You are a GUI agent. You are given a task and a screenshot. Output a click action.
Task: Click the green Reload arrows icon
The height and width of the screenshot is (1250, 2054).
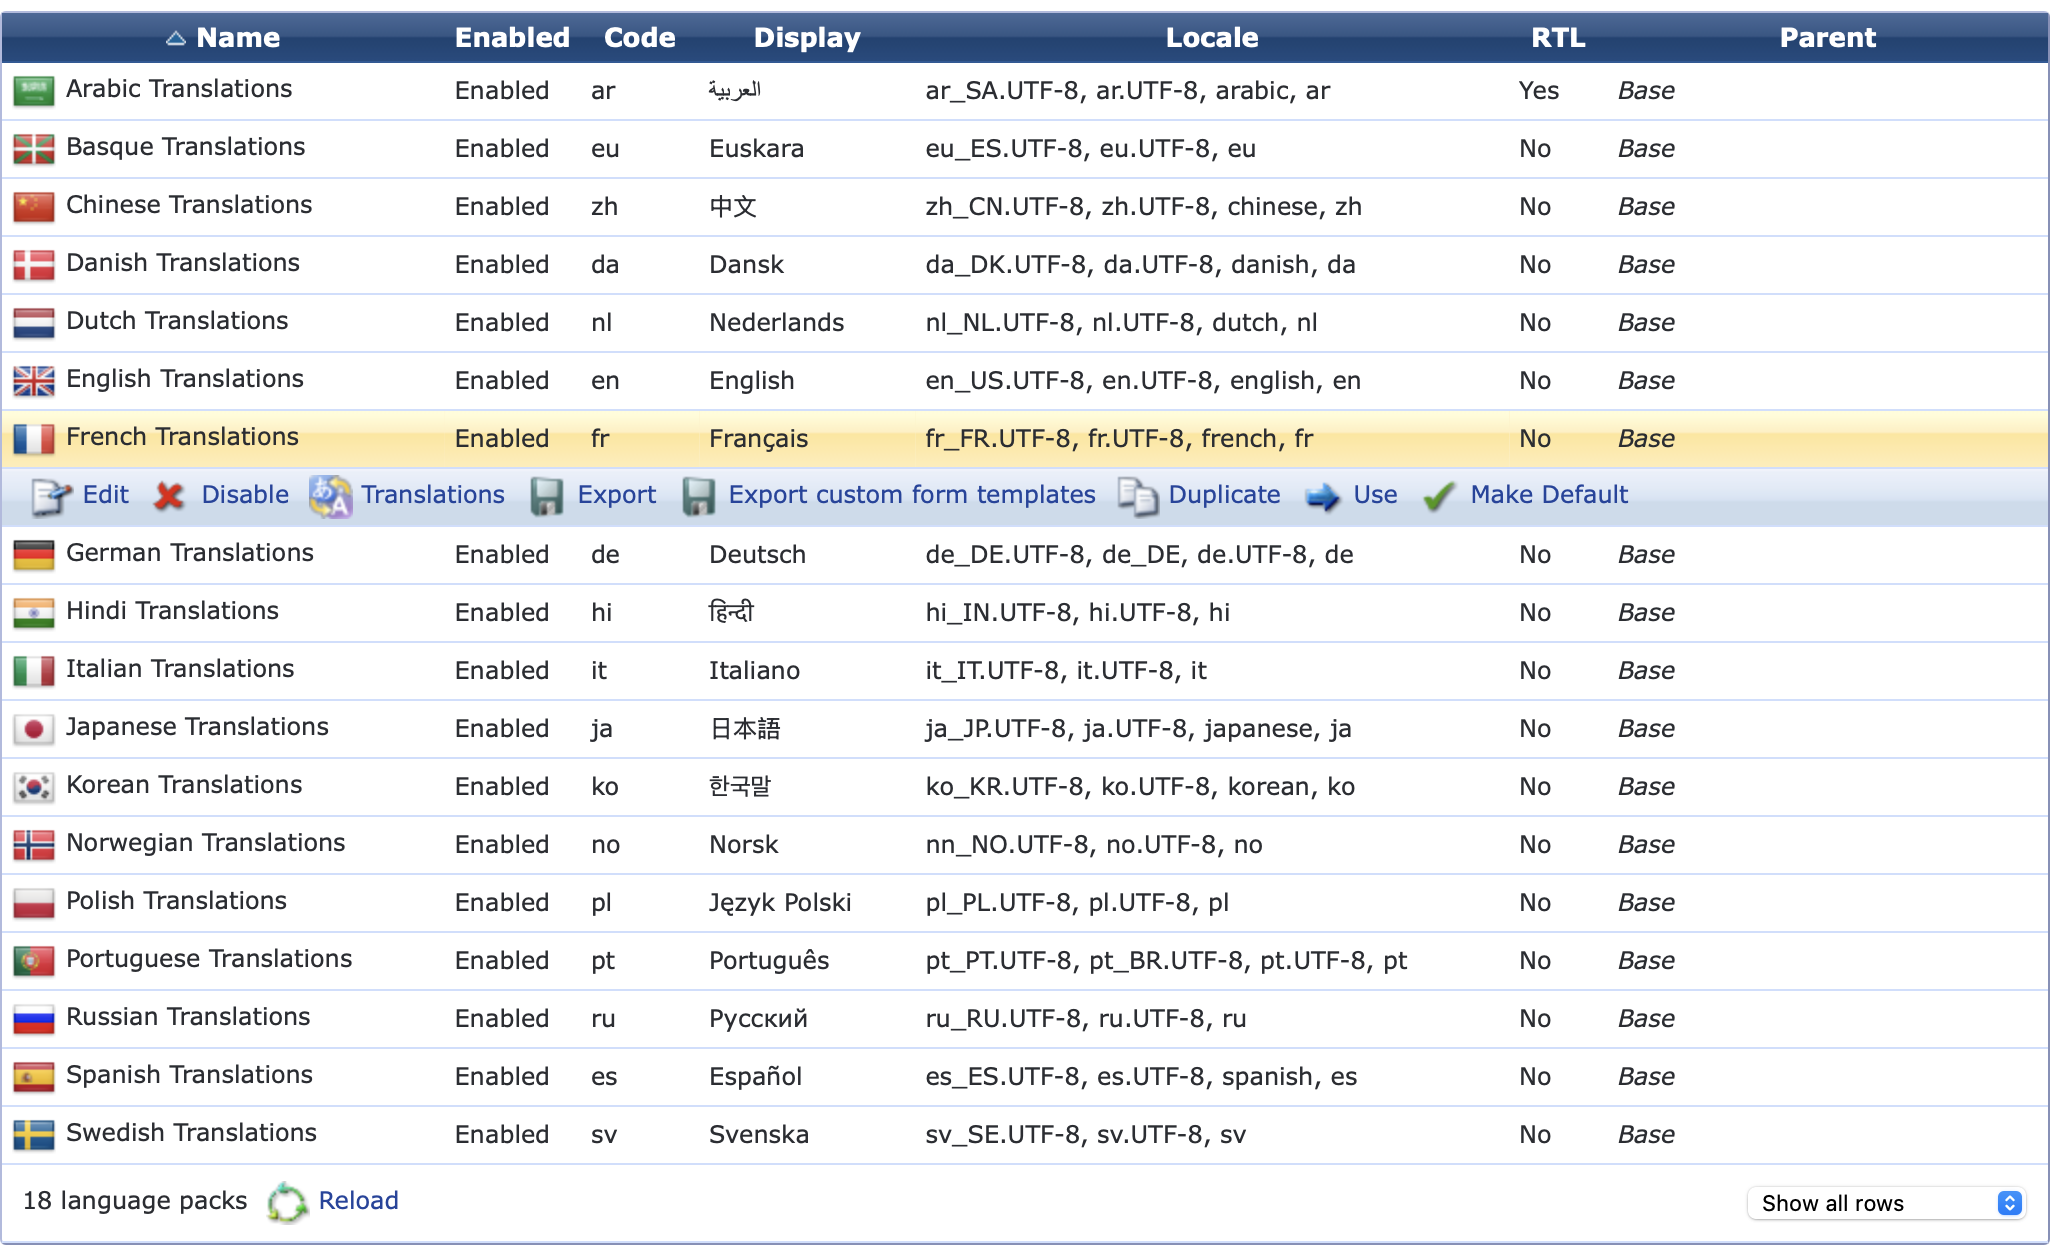[x=288, y=1202]
